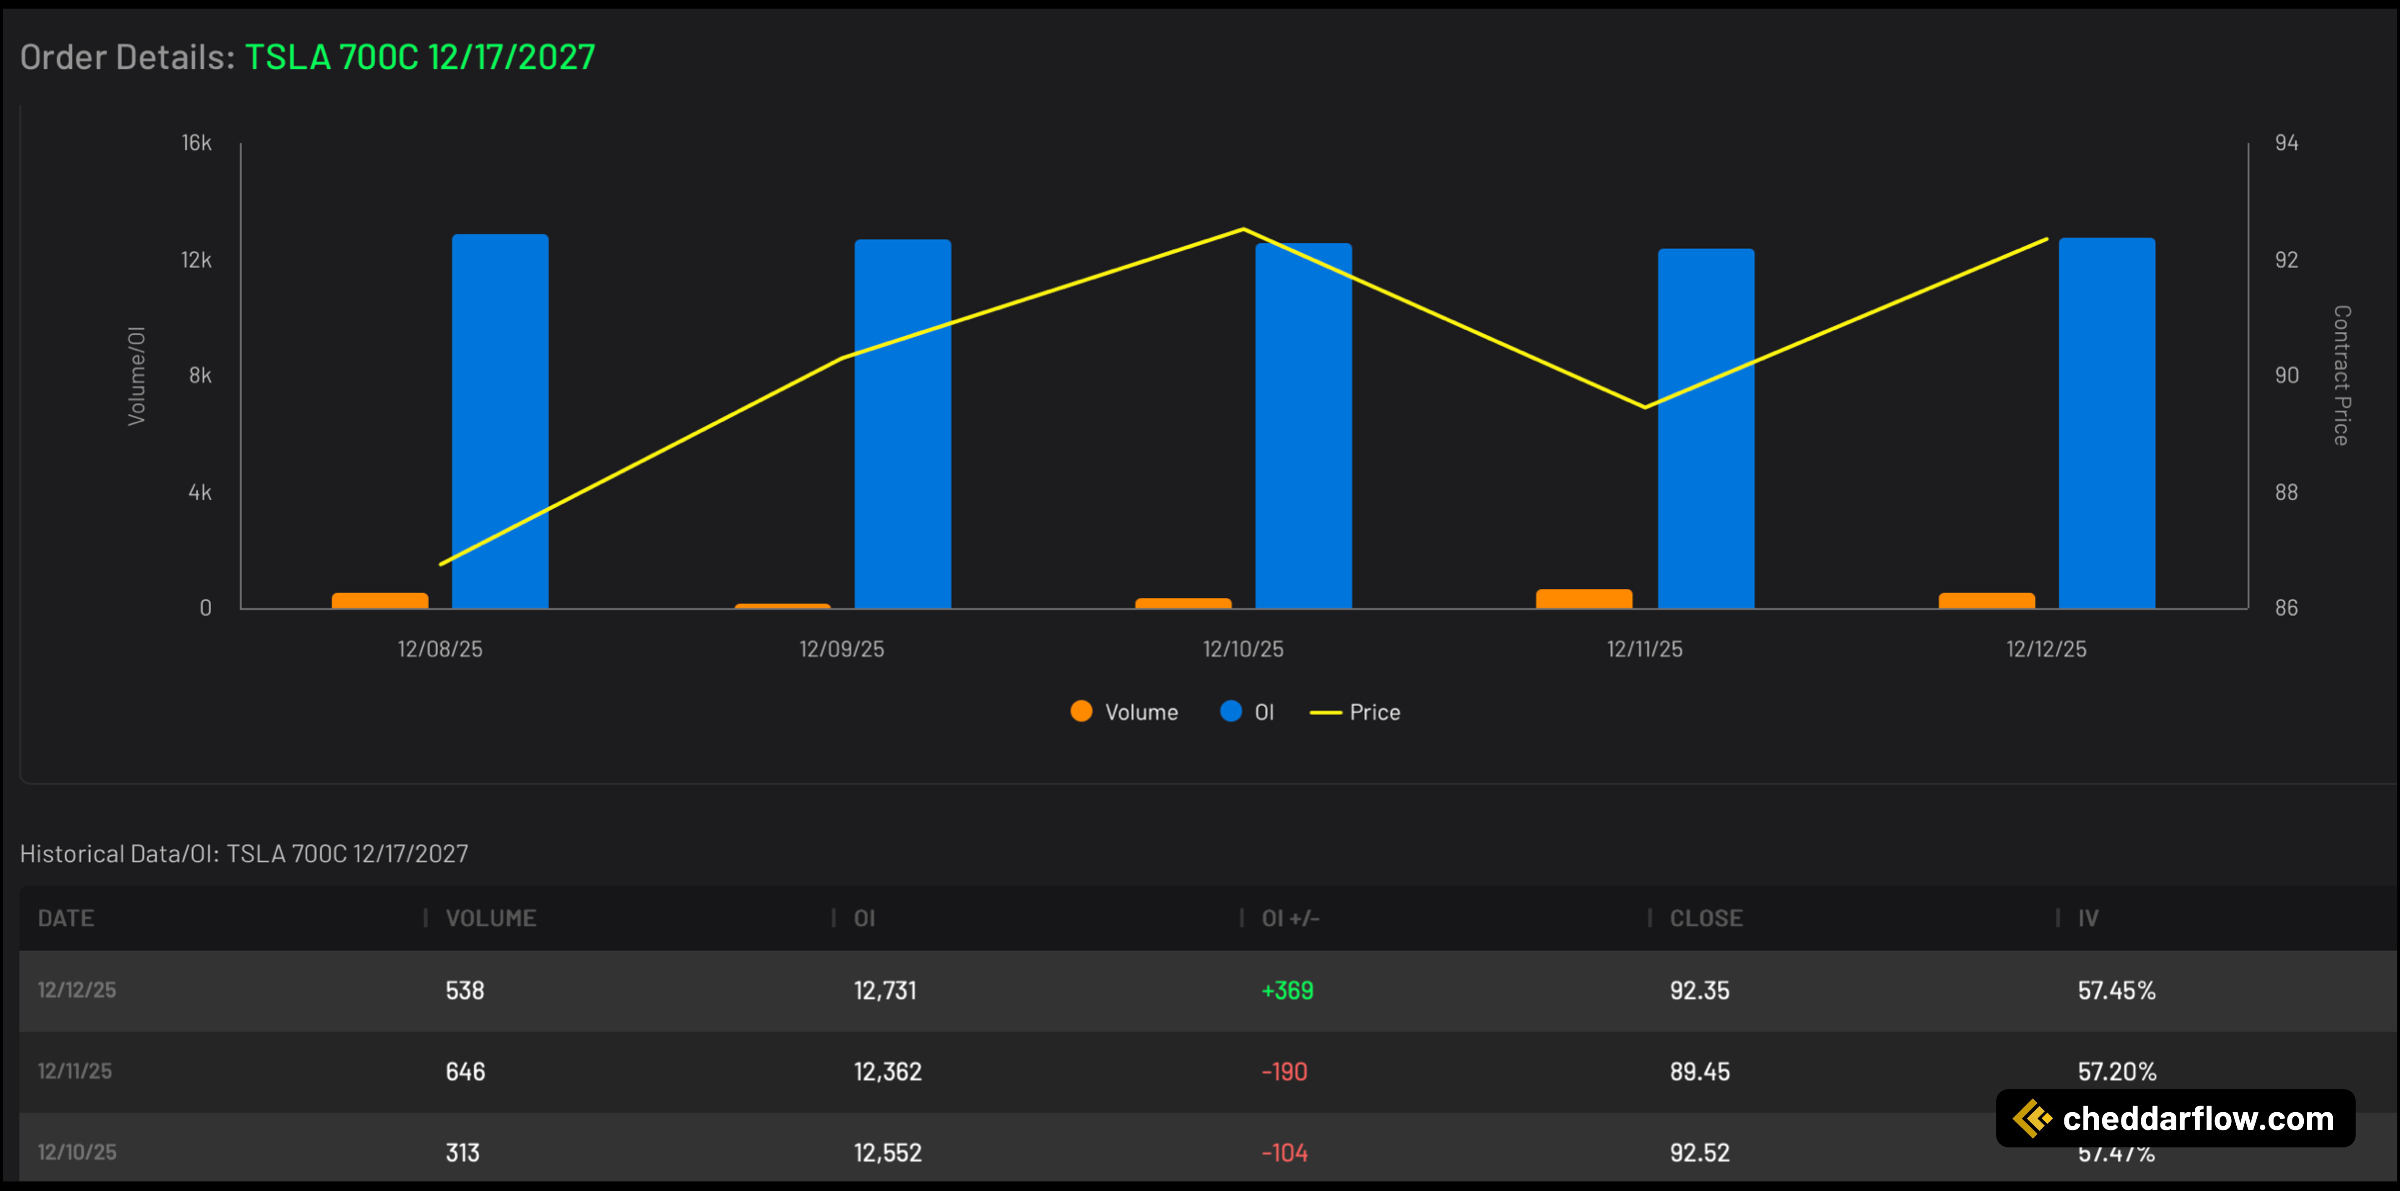Toggle the Volume series in the chart legend
The width and height of the screenshot is (2400, 1191).
tap(1124, 712)
